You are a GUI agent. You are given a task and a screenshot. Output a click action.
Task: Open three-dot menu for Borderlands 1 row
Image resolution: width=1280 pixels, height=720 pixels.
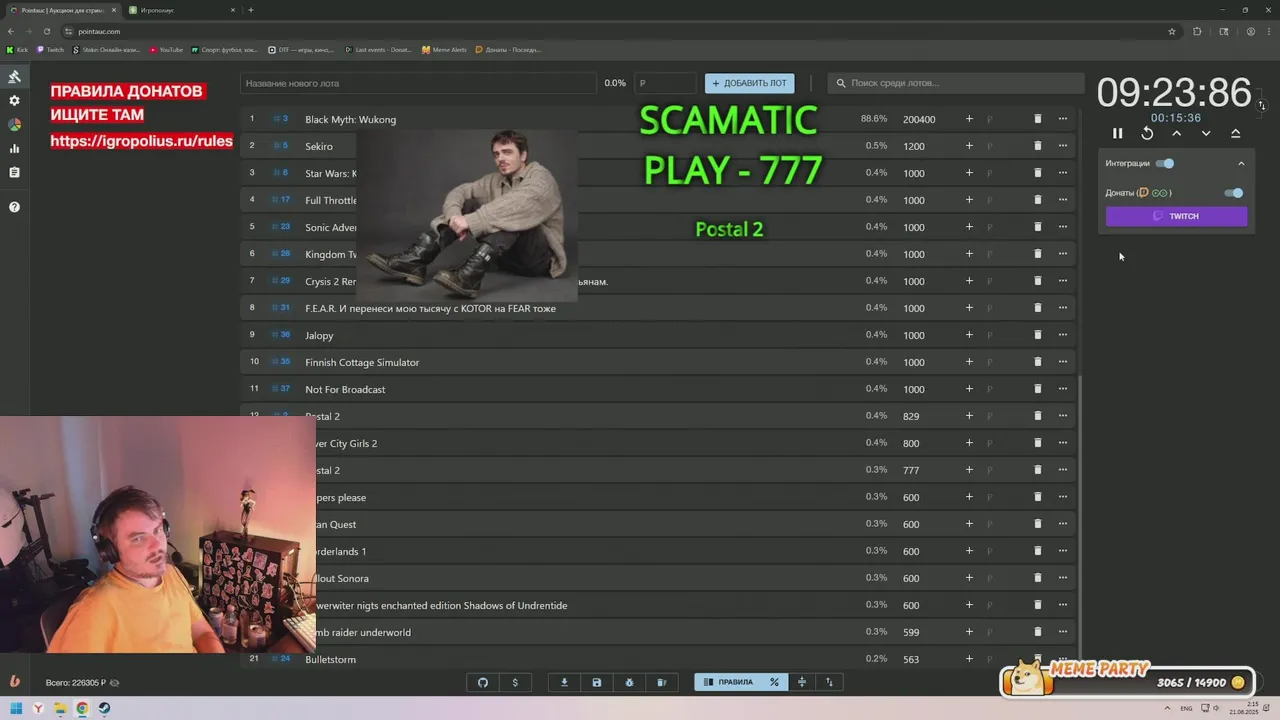[1063, 551]
